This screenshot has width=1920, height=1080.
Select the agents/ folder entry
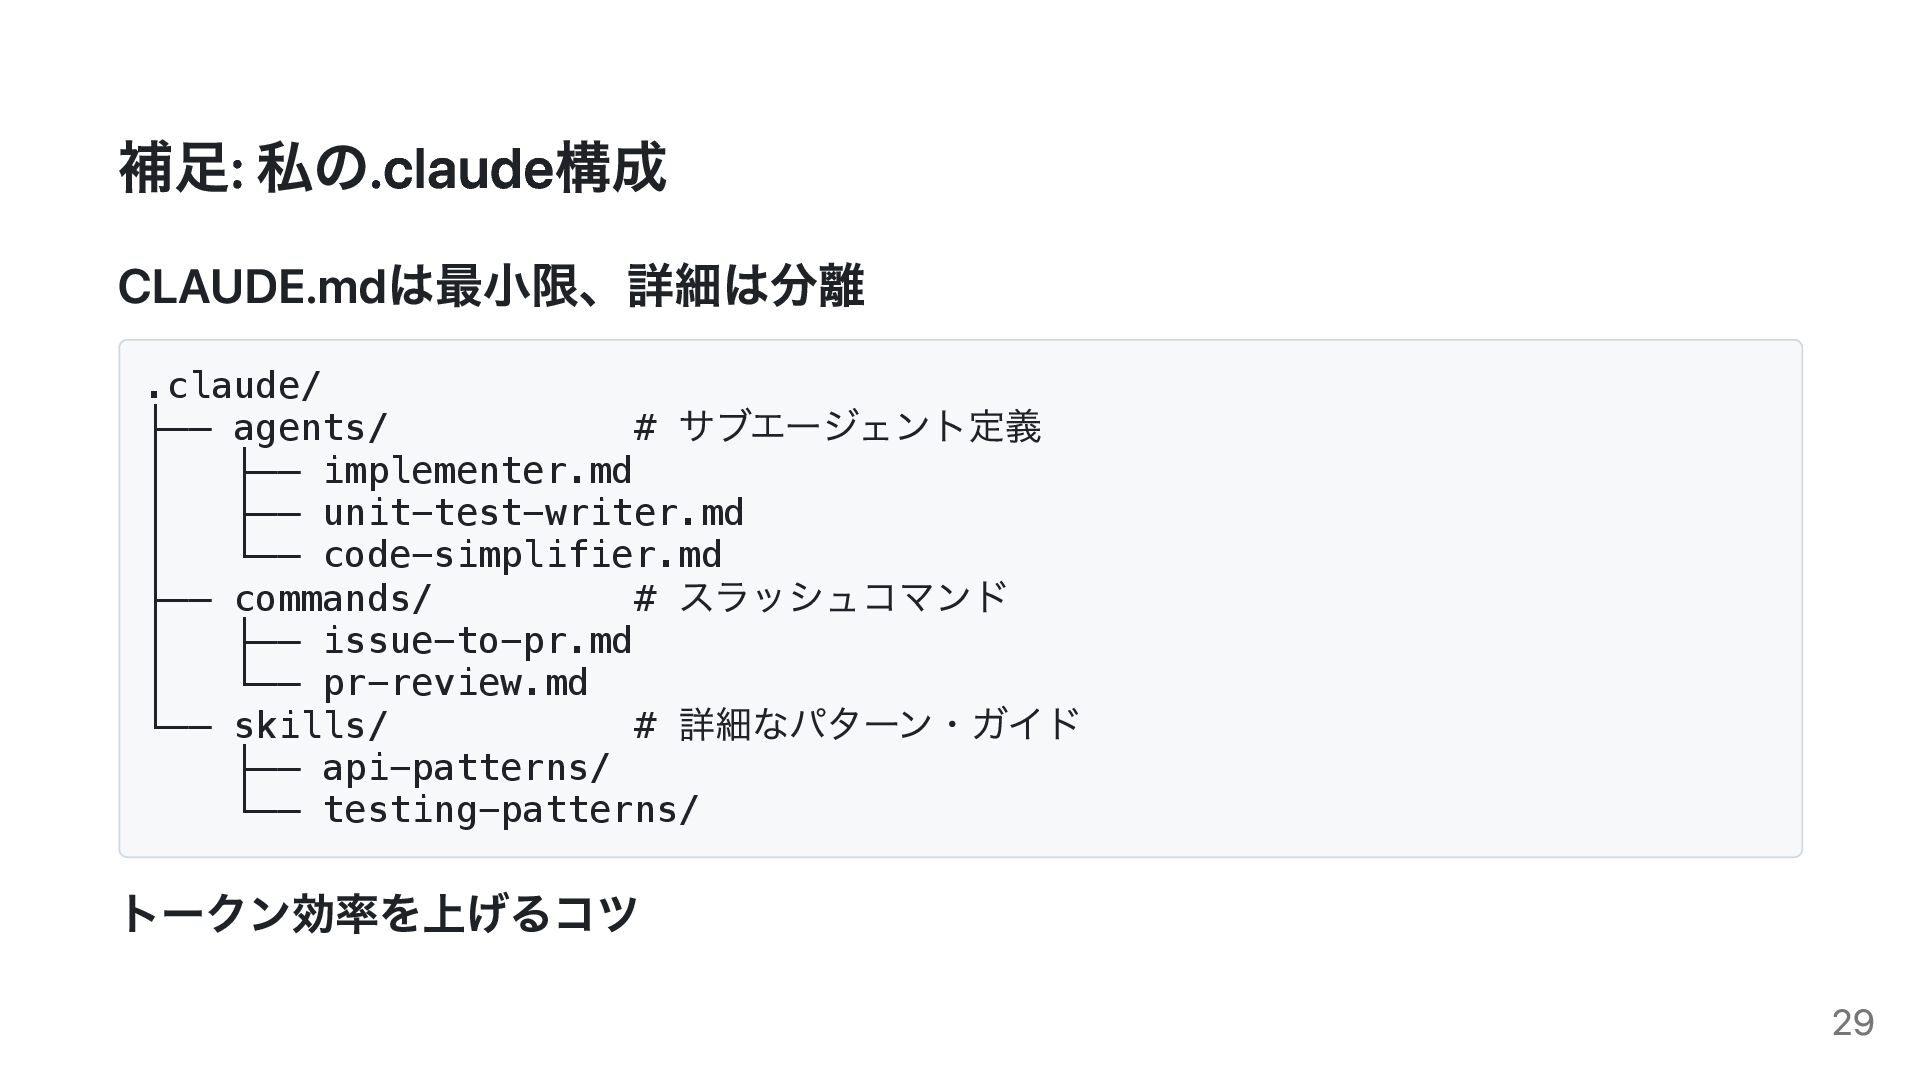(x=310, y=428)
